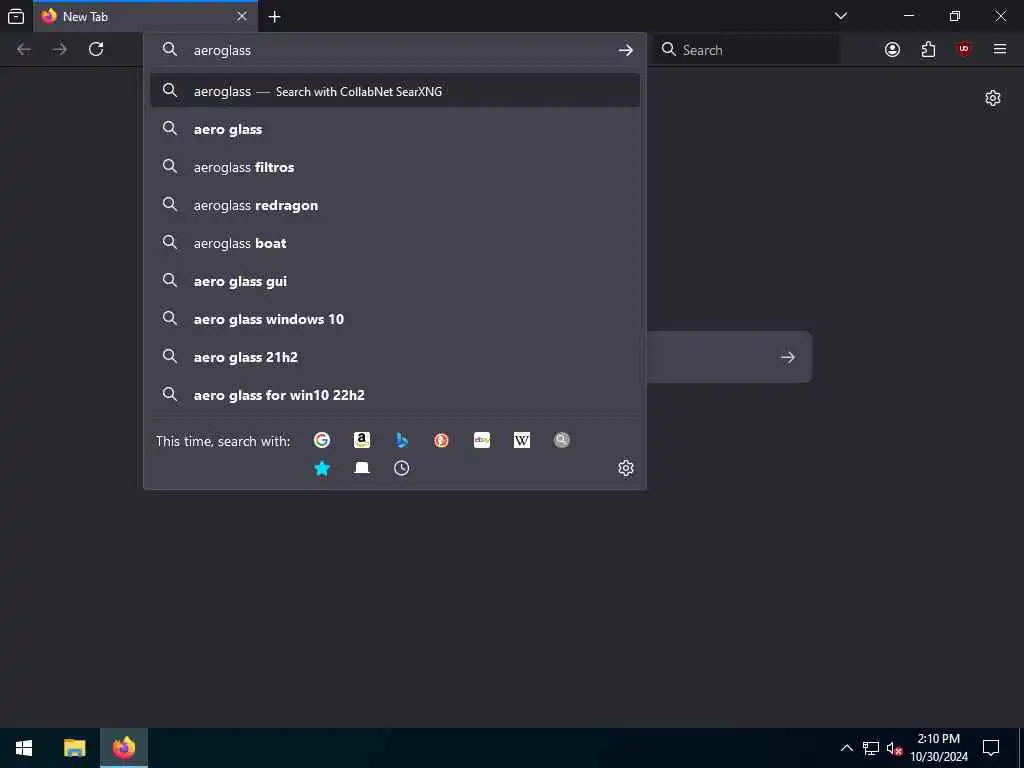Reload the current page

(x=96, y=50)
